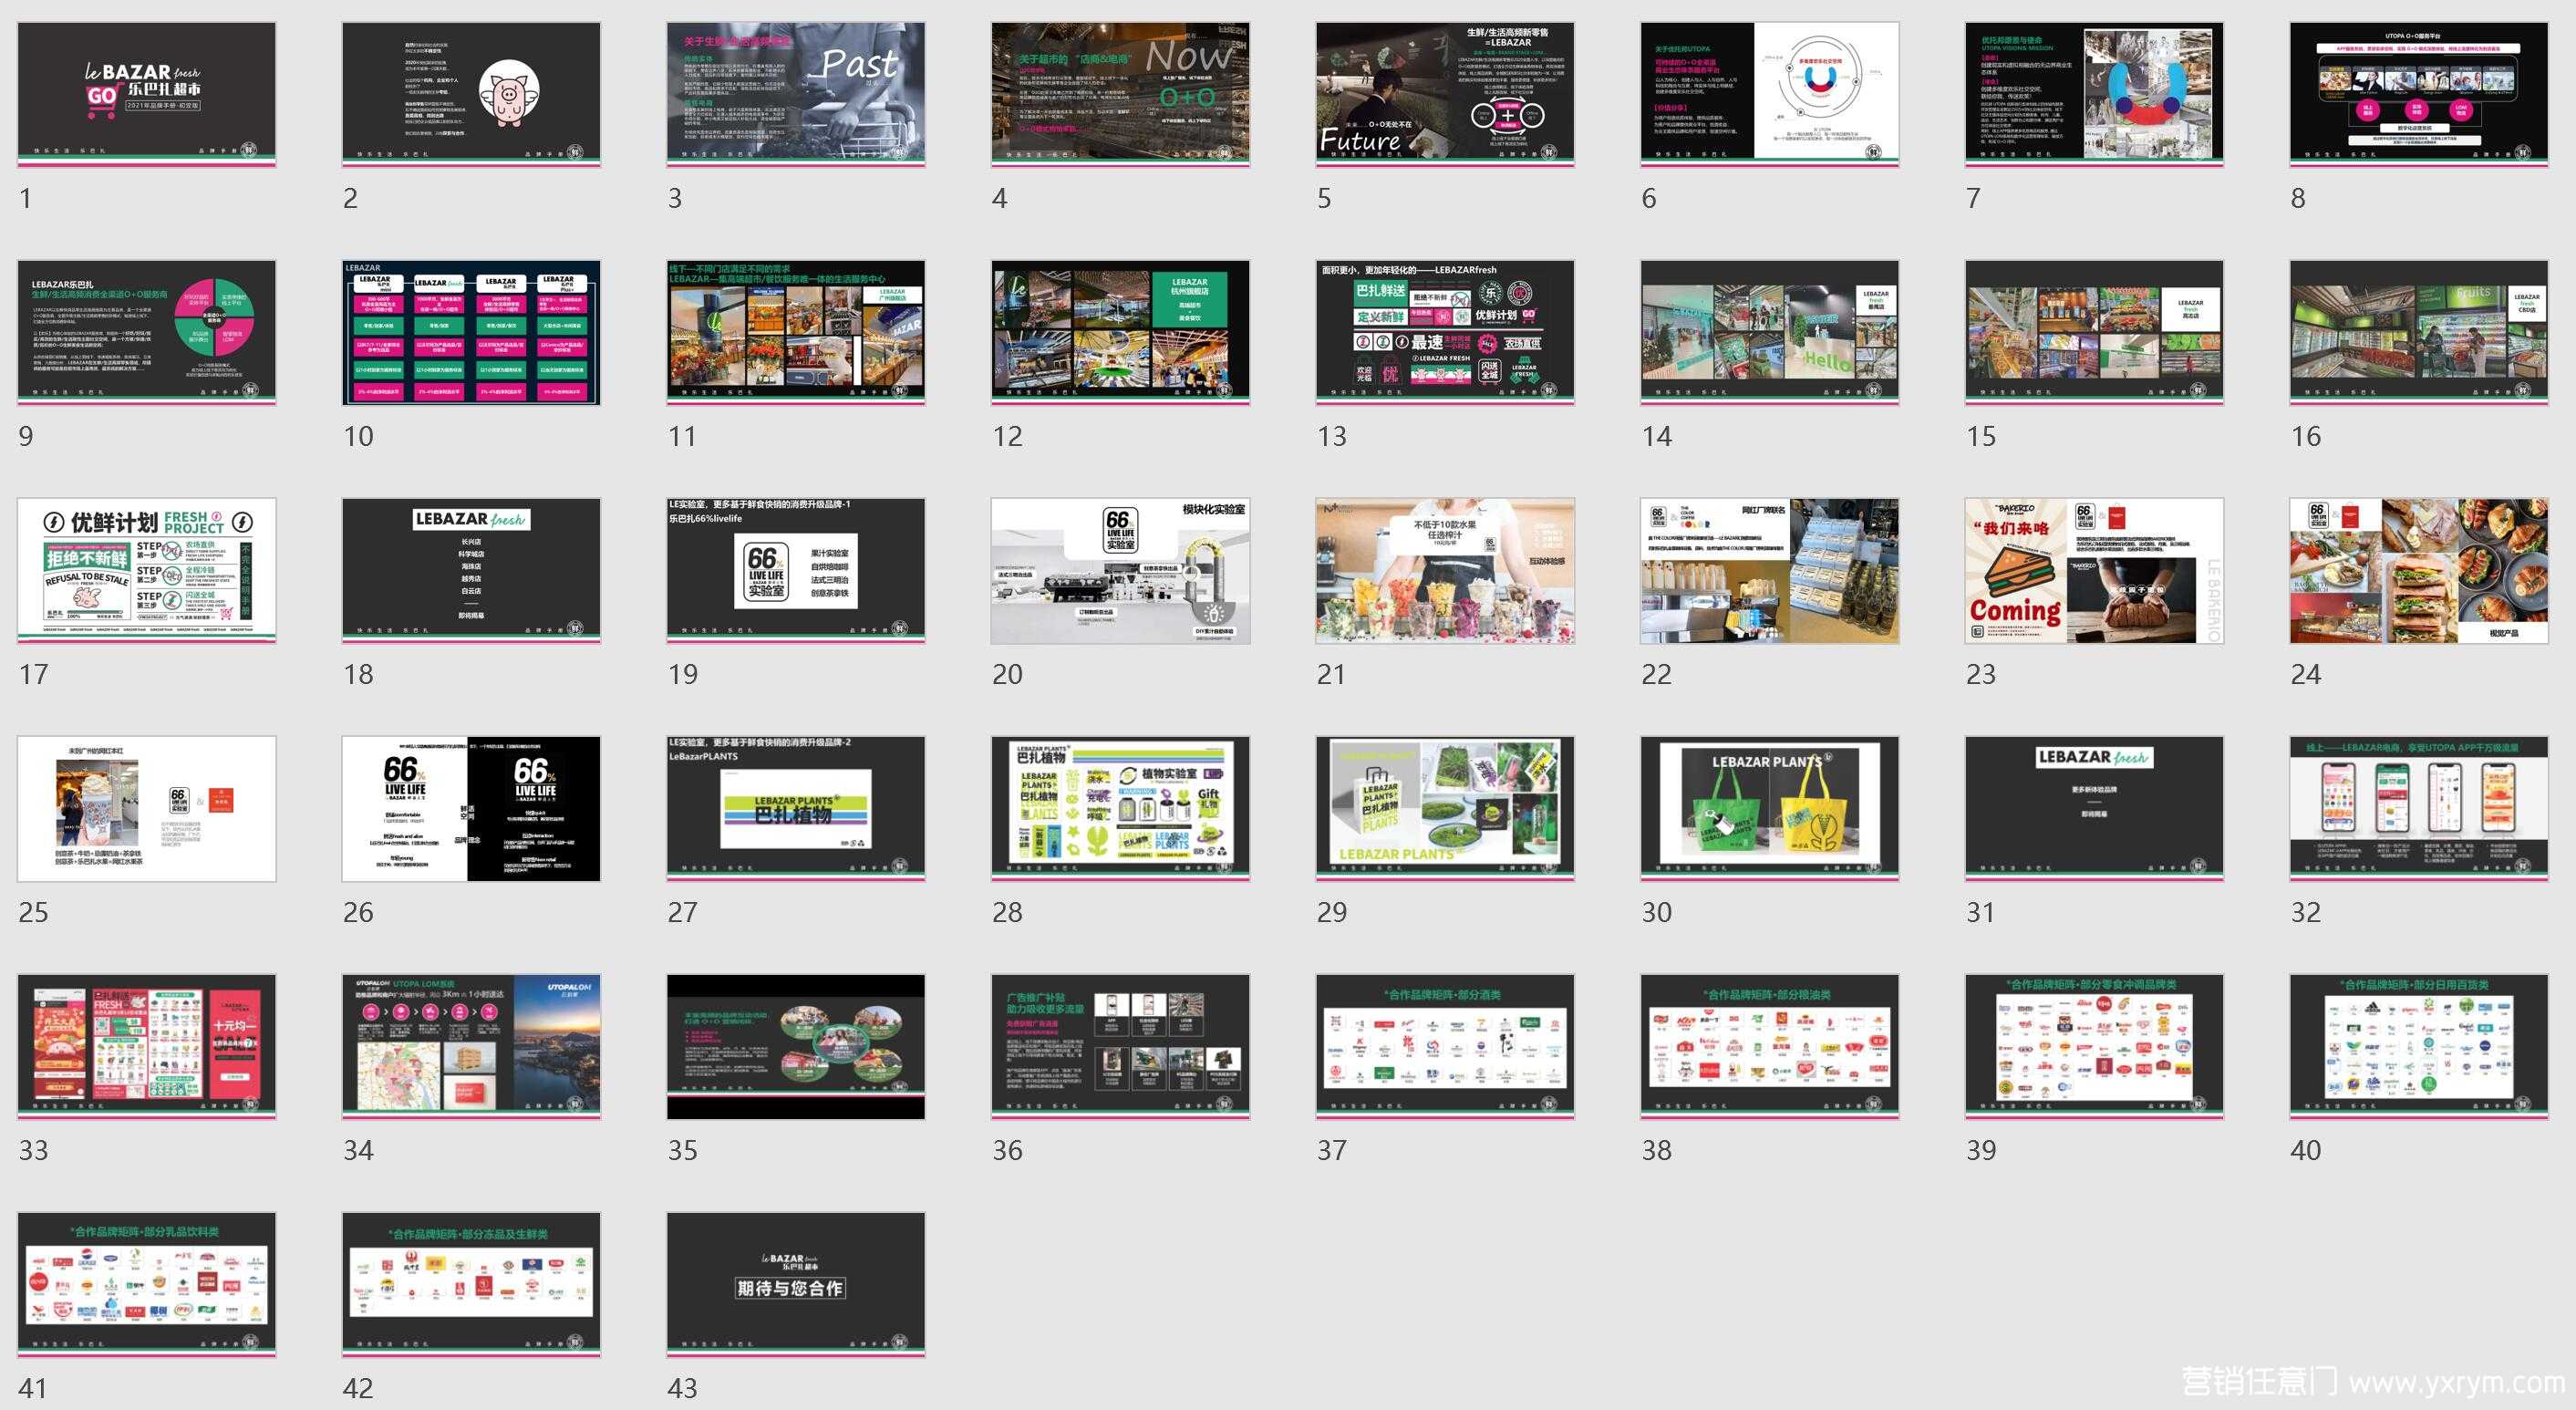
Task: Select slide 39 brand matrix thumbnail
Action: tap(2094, 1046)
